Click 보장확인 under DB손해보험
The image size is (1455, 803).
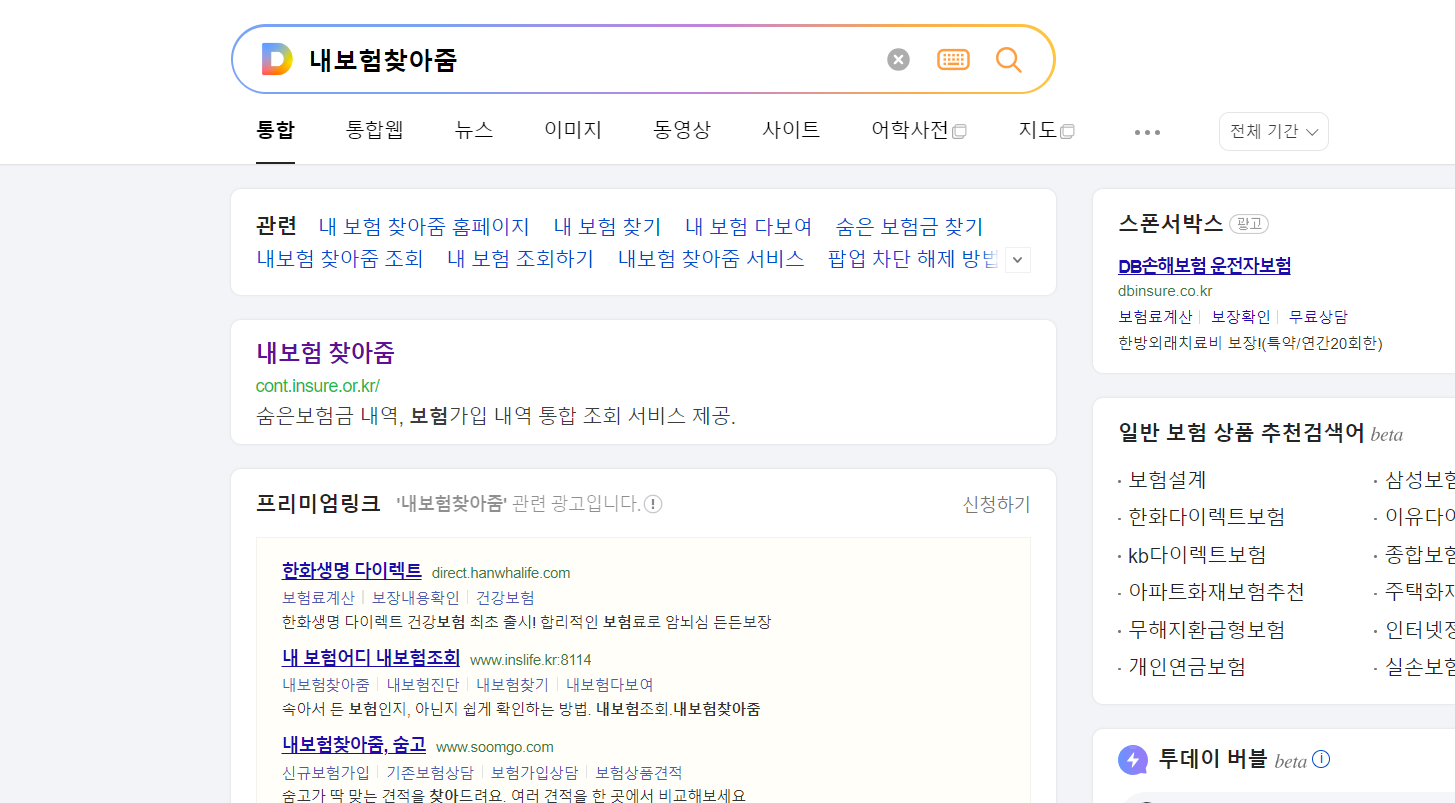click(x=1241, y=317)
